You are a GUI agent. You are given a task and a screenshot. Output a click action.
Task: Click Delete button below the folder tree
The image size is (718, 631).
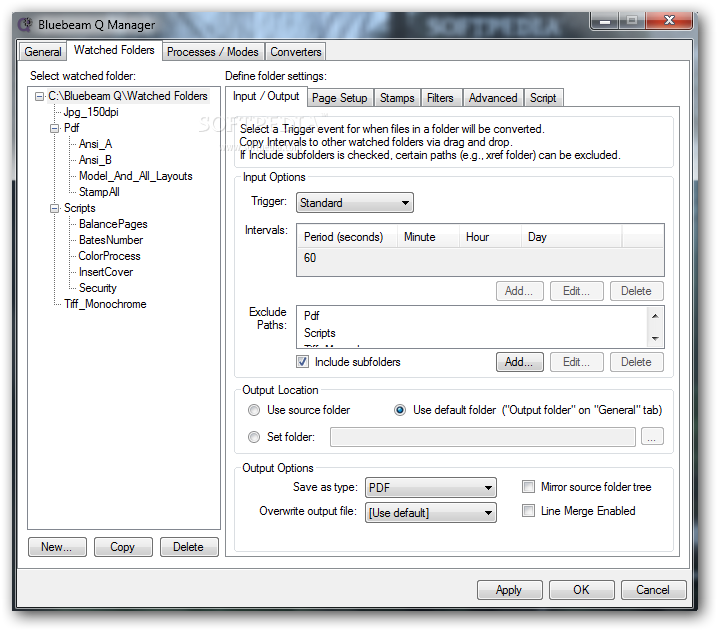click(189, 547)
